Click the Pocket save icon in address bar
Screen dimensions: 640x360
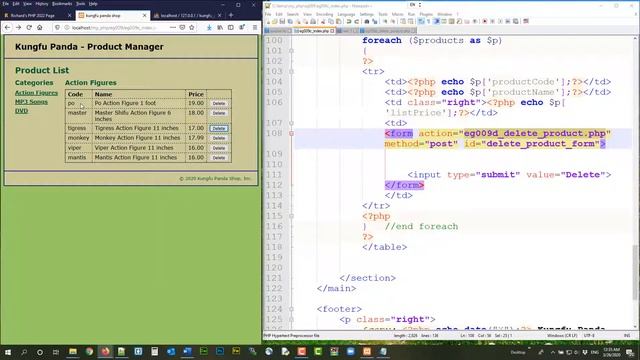coord(182,27)
